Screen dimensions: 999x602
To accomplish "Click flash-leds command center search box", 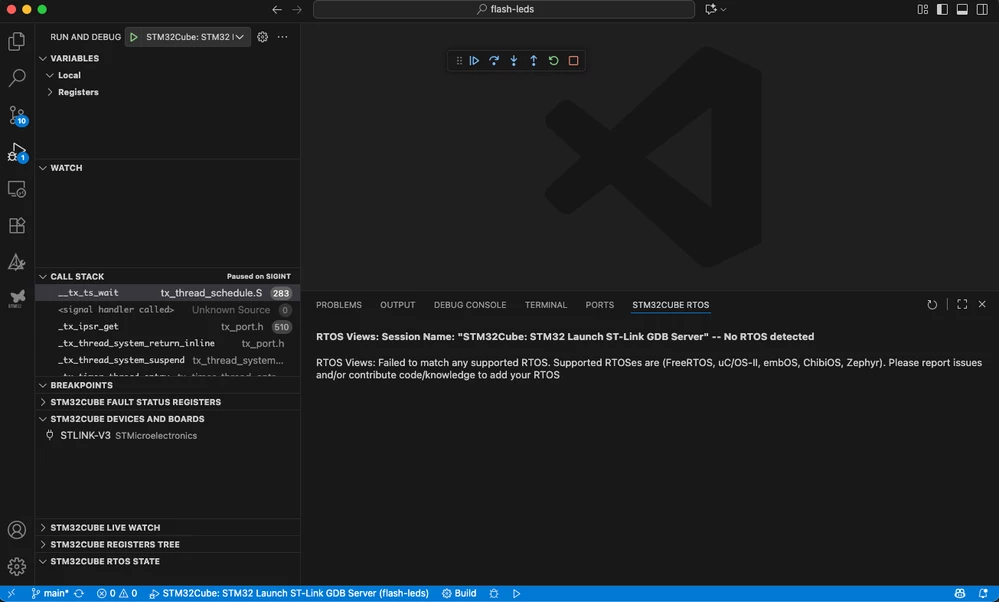I will (x=504, y=10).
